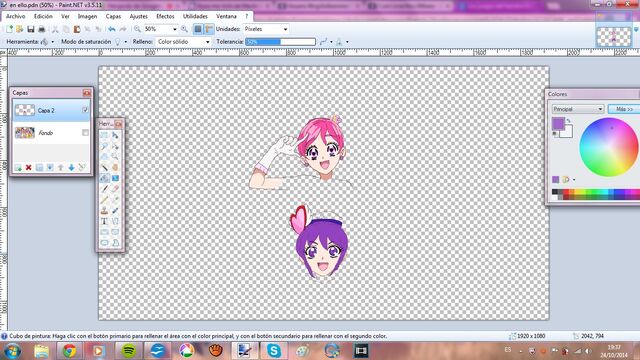Viewport: 640px width, 360px height.
Task: Expand the 50% zoom level dropdown
Action: pyautogui.click(x=175, y=29)
